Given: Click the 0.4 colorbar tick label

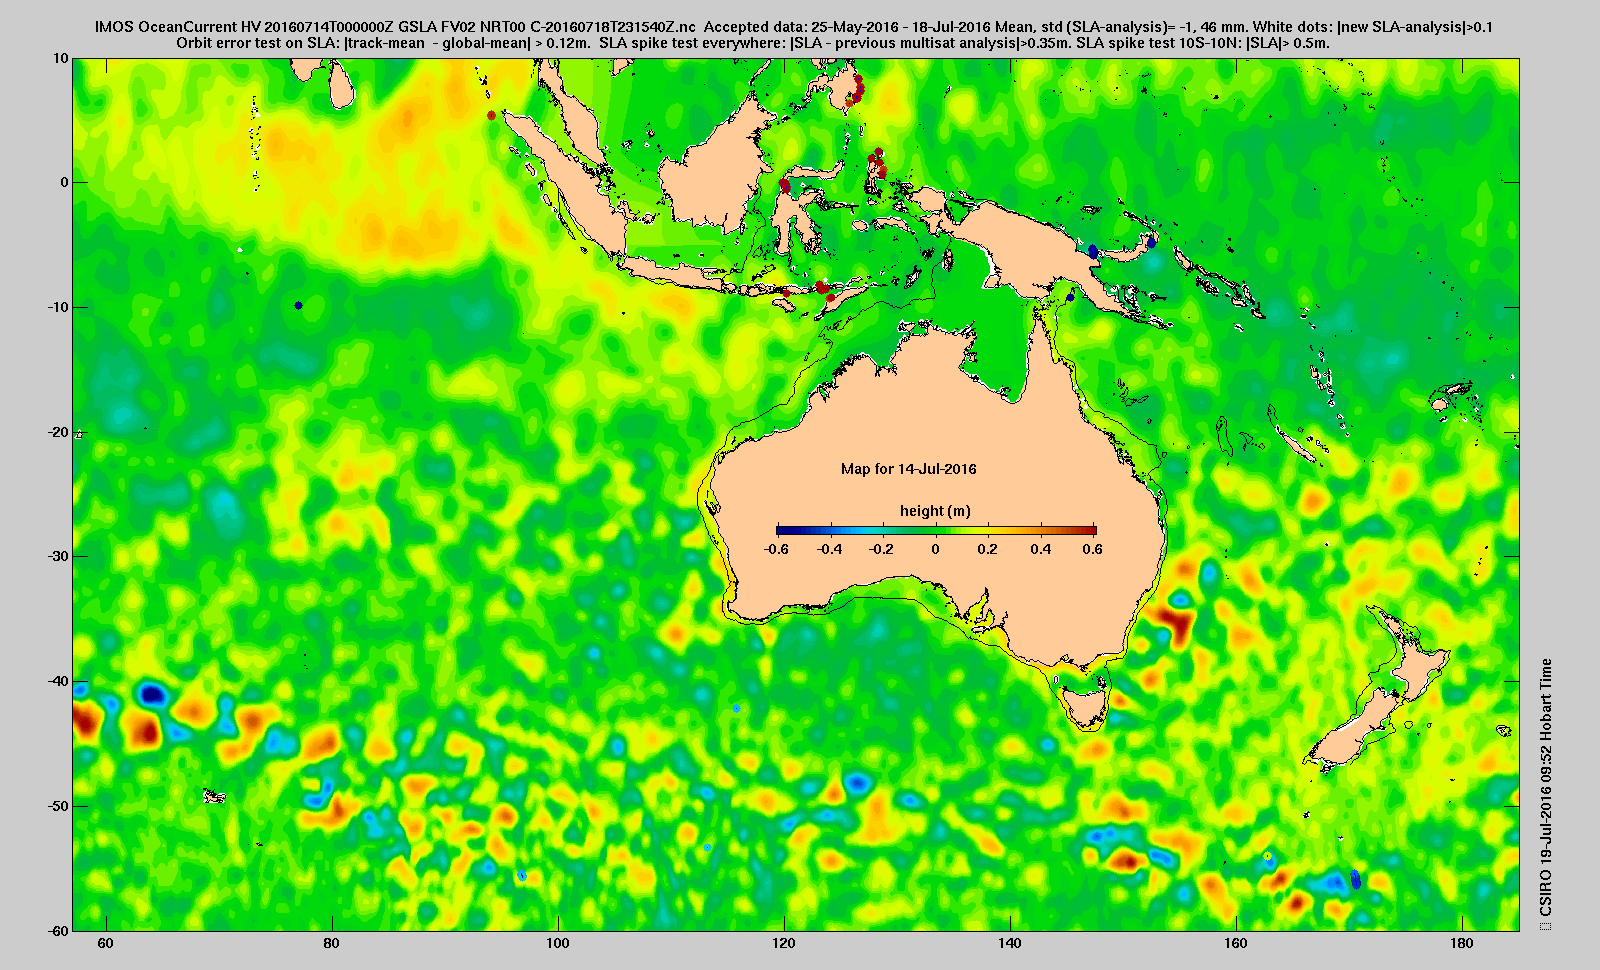Looking at the screenshot, I should point(1041,549).
